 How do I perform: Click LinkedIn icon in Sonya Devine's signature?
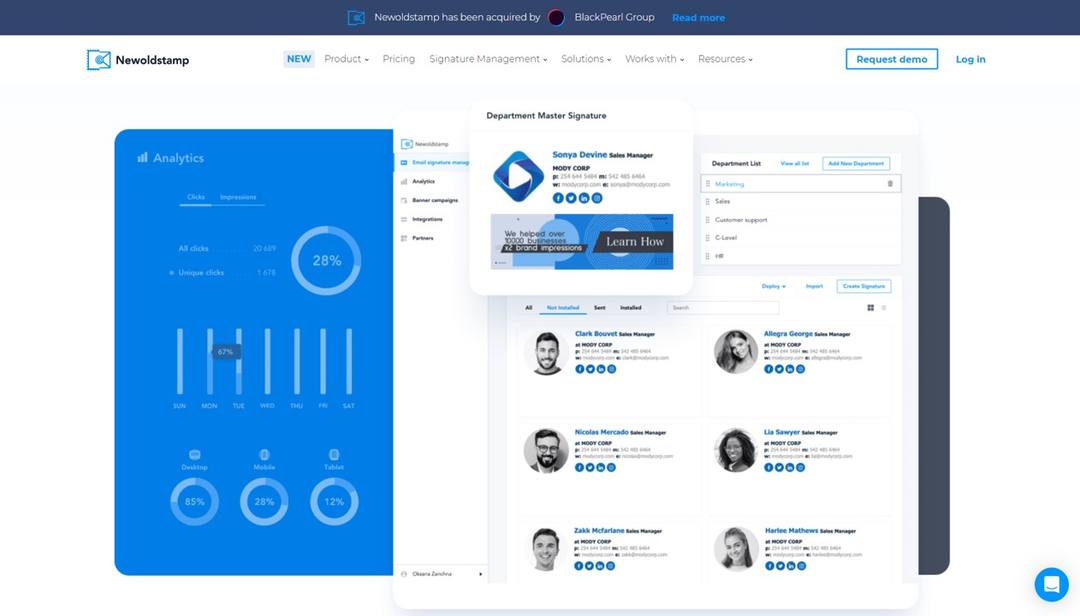584,198
